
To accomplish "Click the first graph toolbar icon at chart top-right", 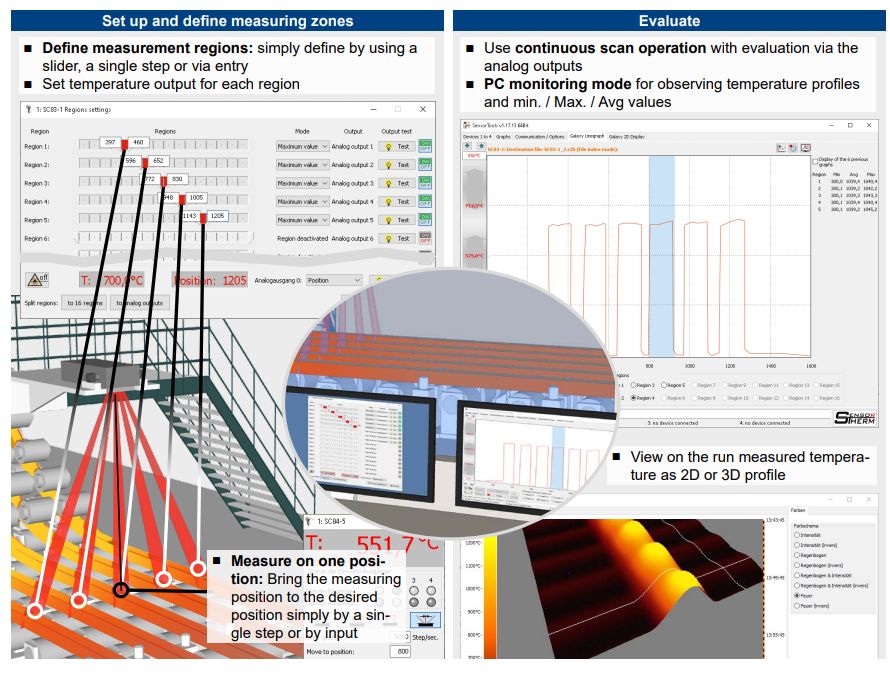I will [x=780, y=147].
